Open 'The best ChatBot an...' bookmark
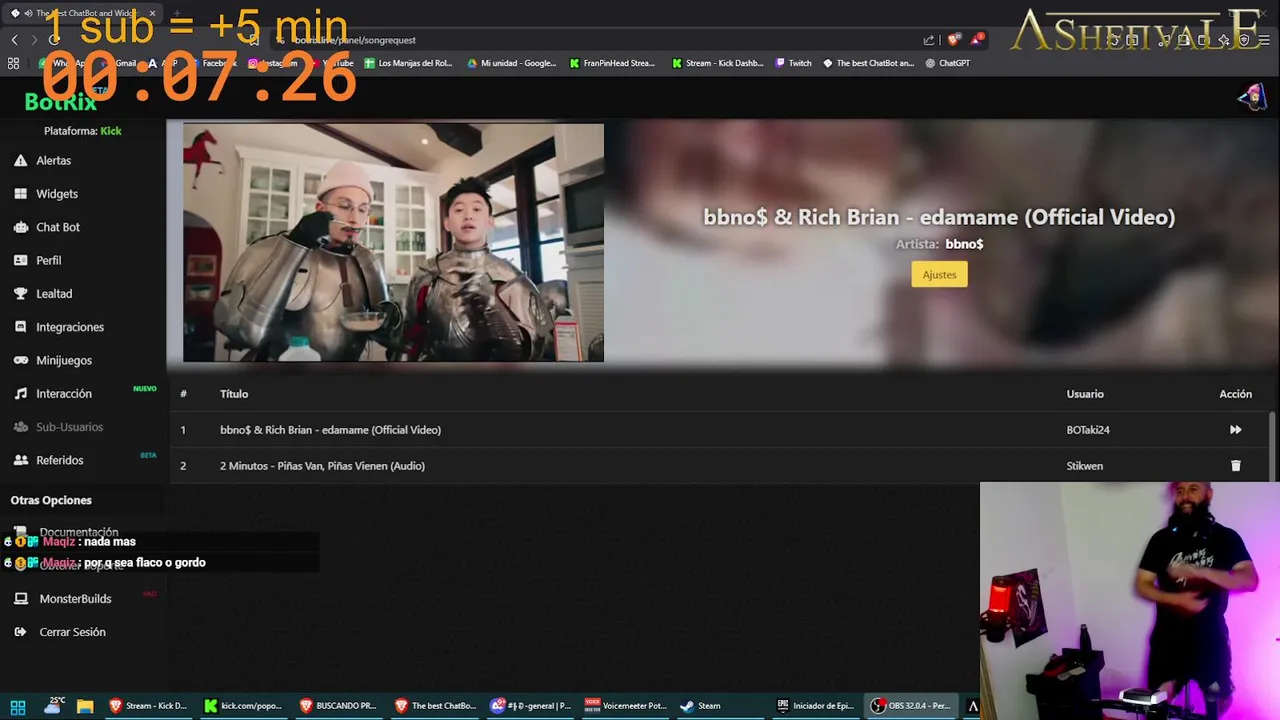The width and height of the screenshot is (1280, 720). click(x=868, y=63)
